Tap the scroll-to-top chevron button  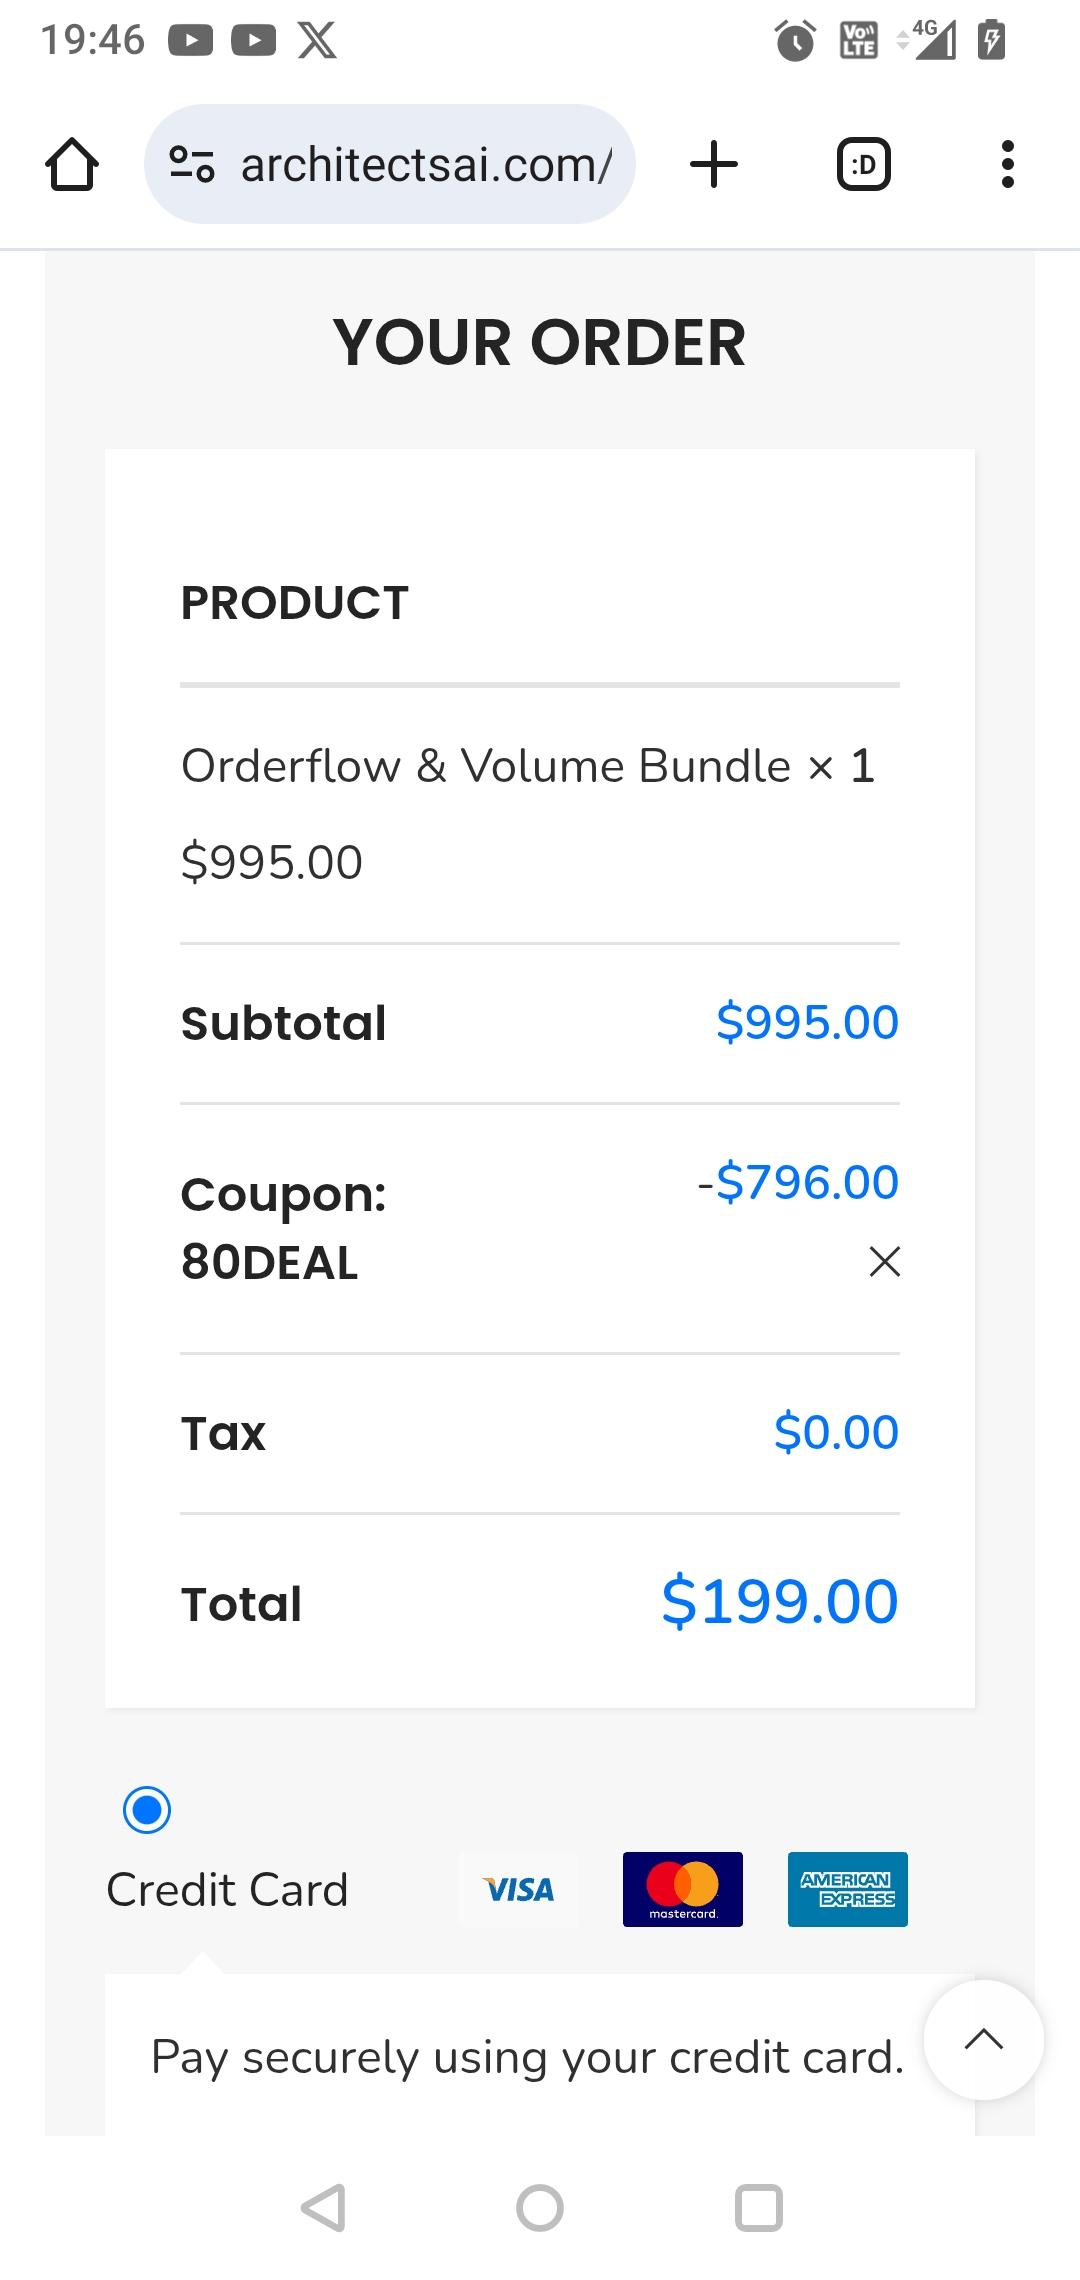click(984, 2040)
